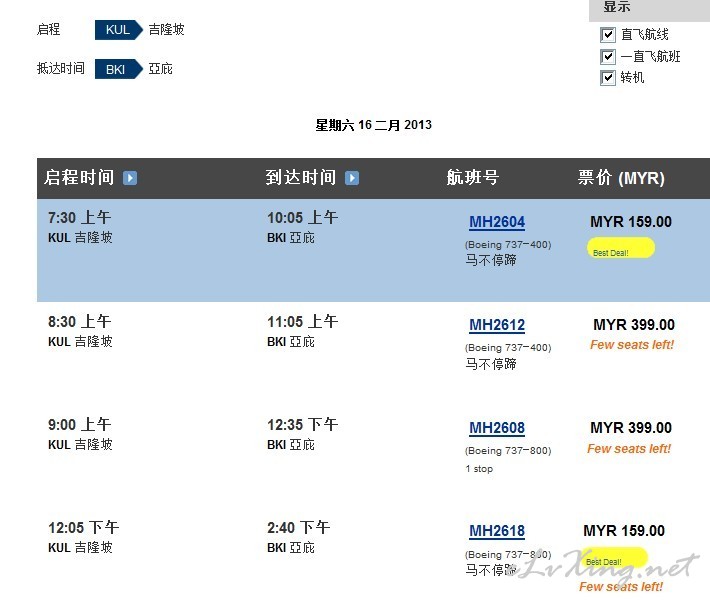The width and height of the screenshot is (710, 601).
Task: Click Few seats left under MH2608 price
Action: tap(629, 449)
